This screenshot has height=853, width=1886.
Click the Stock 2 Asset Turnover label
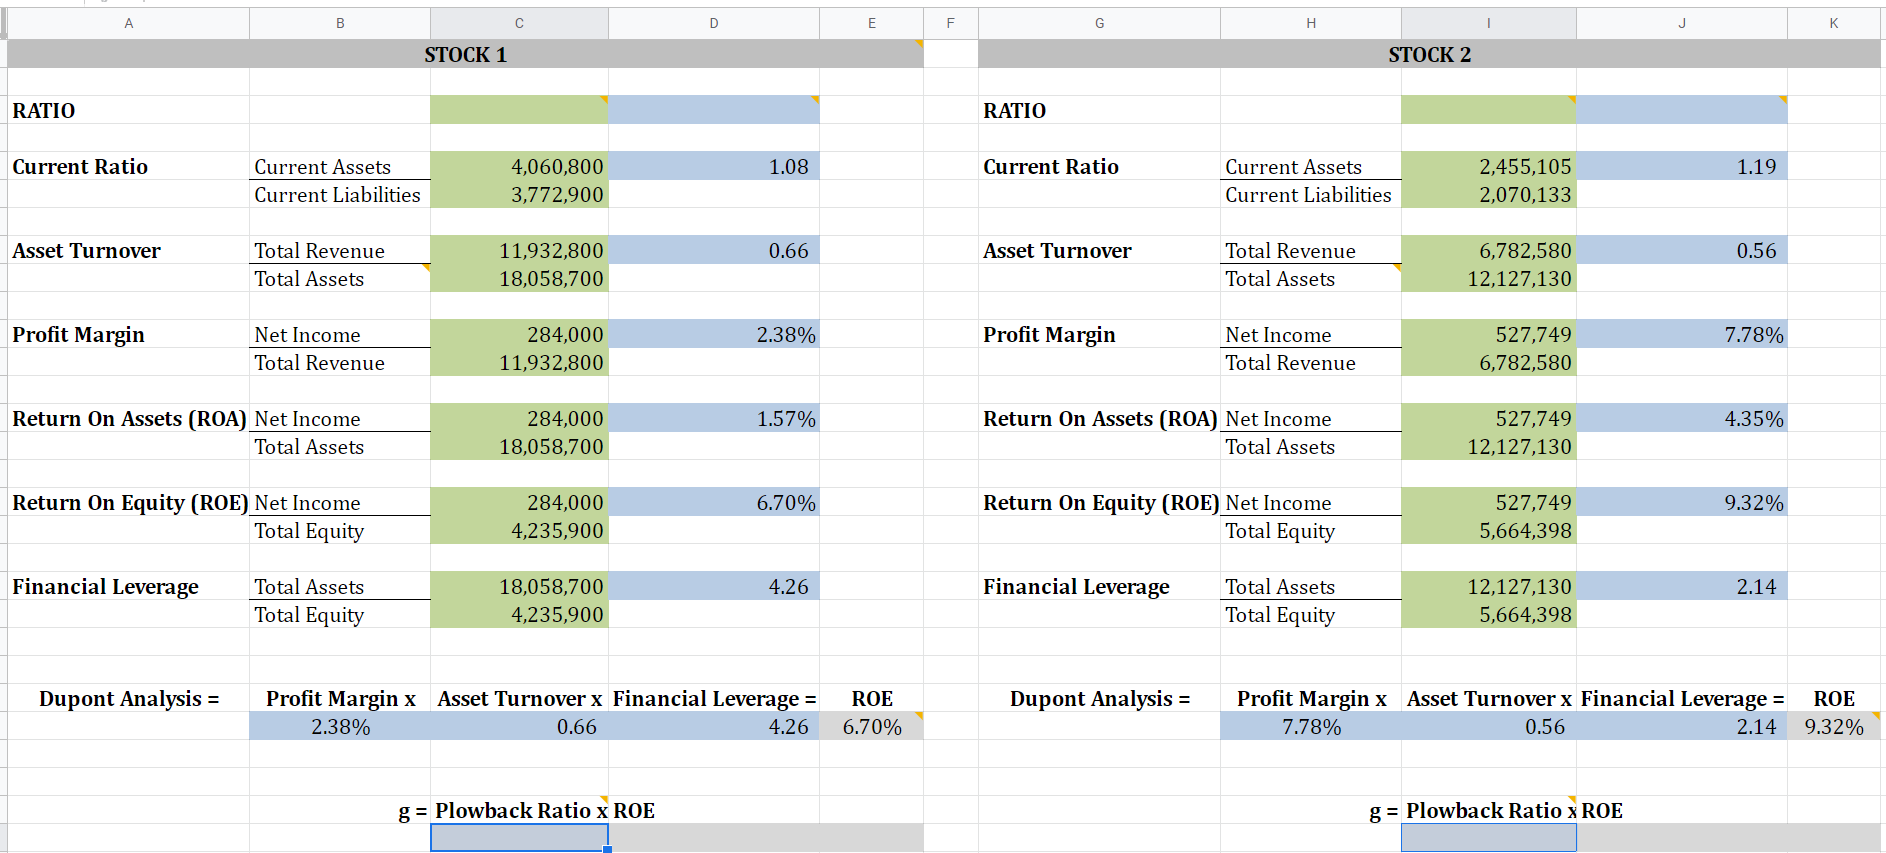tap(1057, 250)
